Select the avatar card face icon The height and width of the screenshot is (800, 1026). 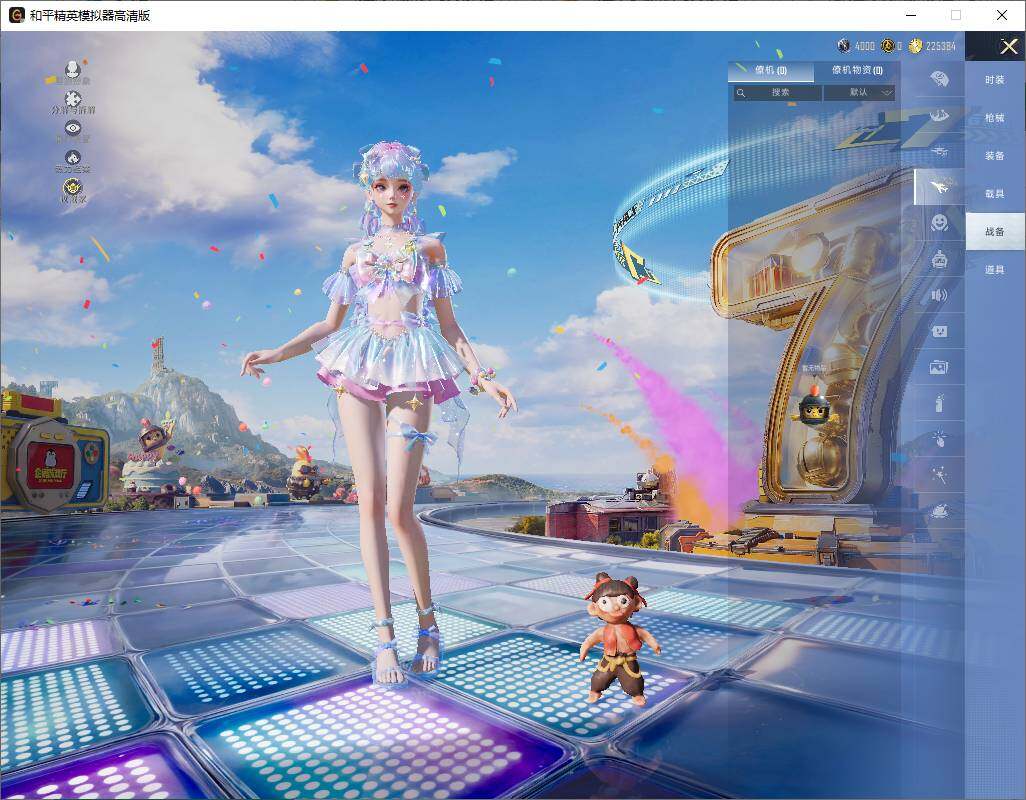[x=940, y=332]
